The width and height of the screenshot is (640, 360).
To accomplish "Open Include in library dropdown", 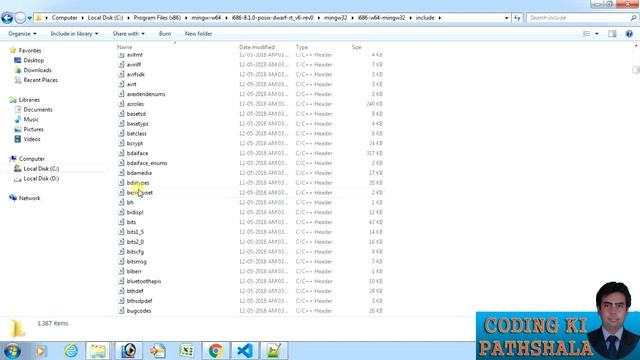I will pos(74,34).
